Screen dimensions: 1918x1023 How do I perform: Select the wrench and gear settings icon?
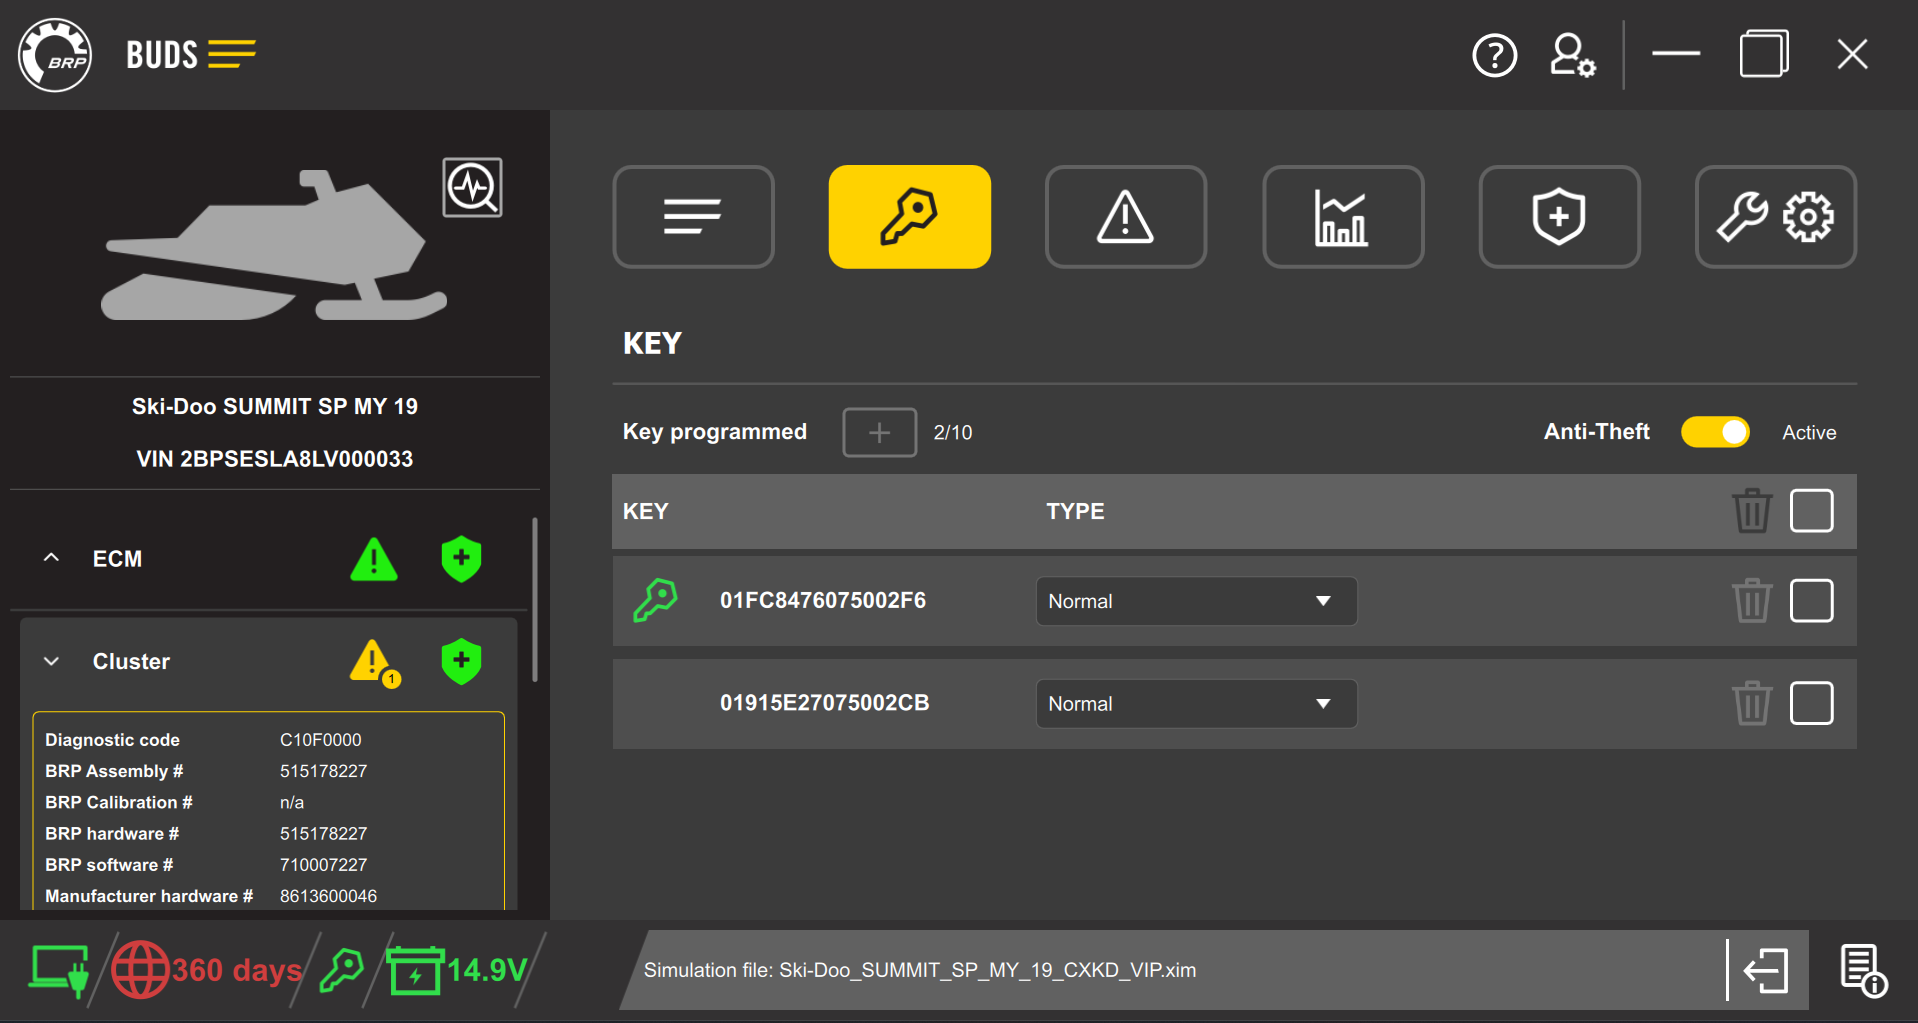(x=1775, y=217)
